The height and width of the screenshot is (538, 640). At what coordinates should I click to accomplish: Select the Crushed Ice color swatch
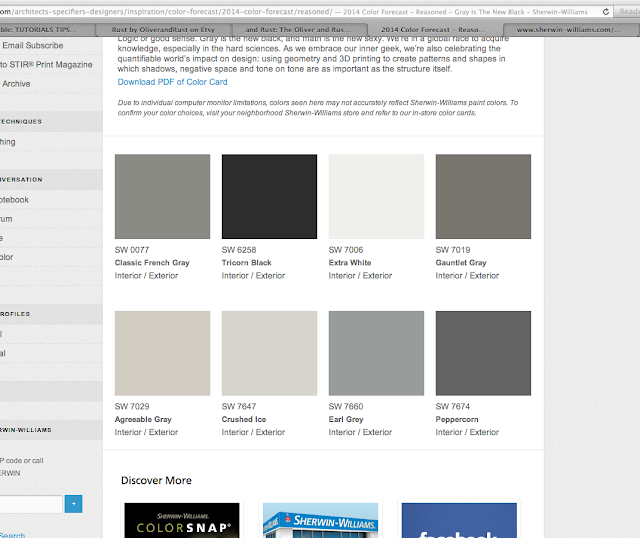269,353
